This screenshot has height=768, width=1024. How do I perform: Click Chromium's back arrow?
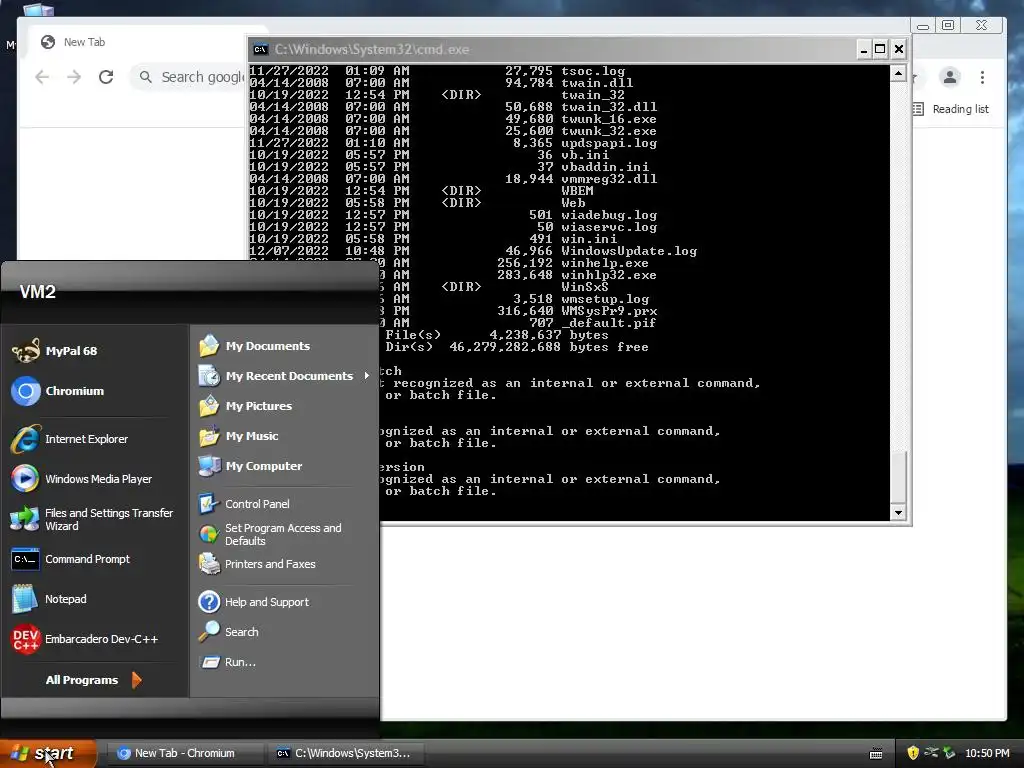coord(42,77)
